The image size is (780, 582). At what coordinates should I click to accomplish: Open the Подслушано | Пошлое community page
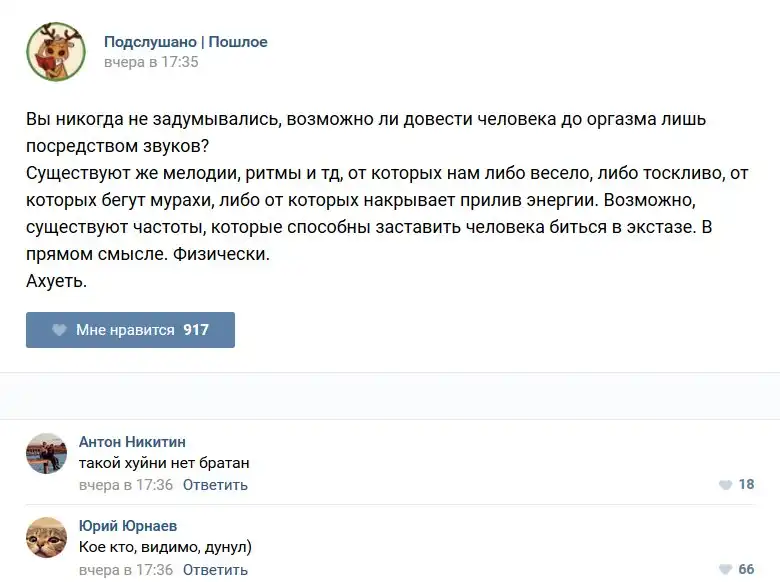pos(185,42)
